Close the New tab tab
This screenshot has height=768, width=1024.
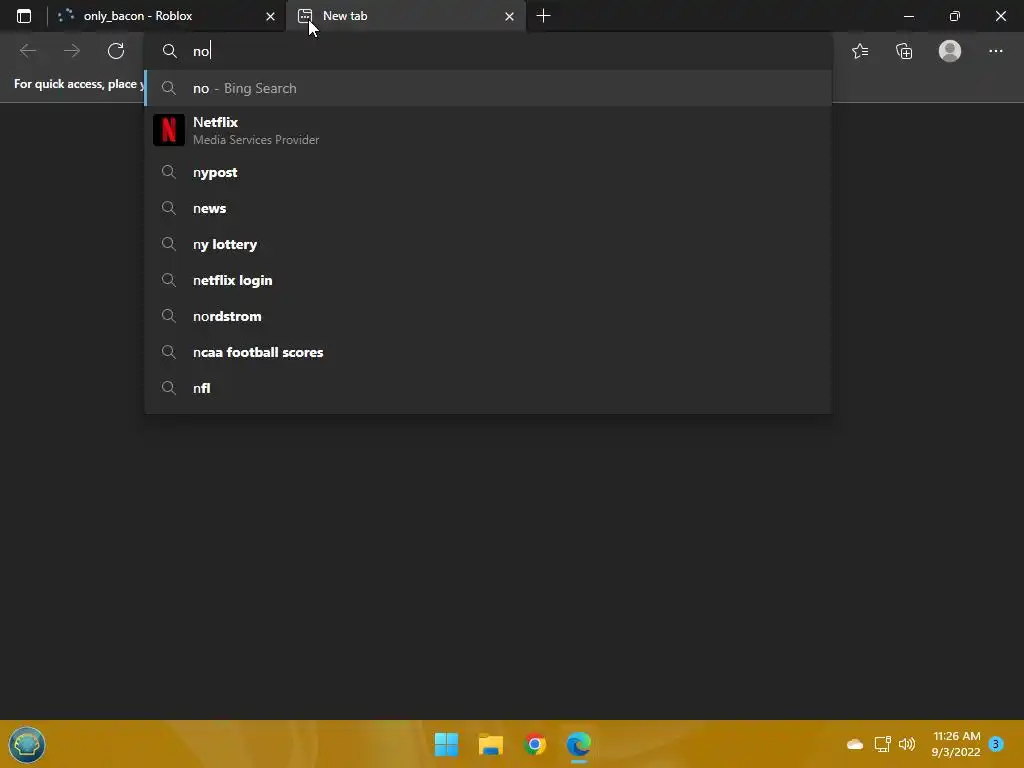[x=509, y=16]
